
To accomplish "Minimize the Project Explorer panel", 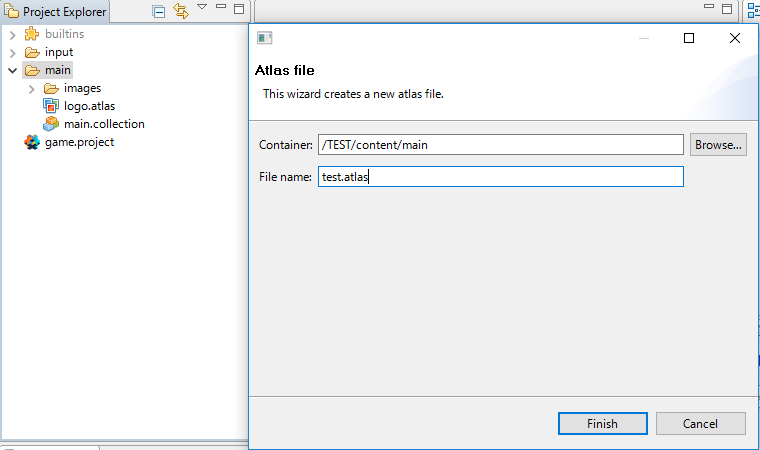I will point(221,6).
